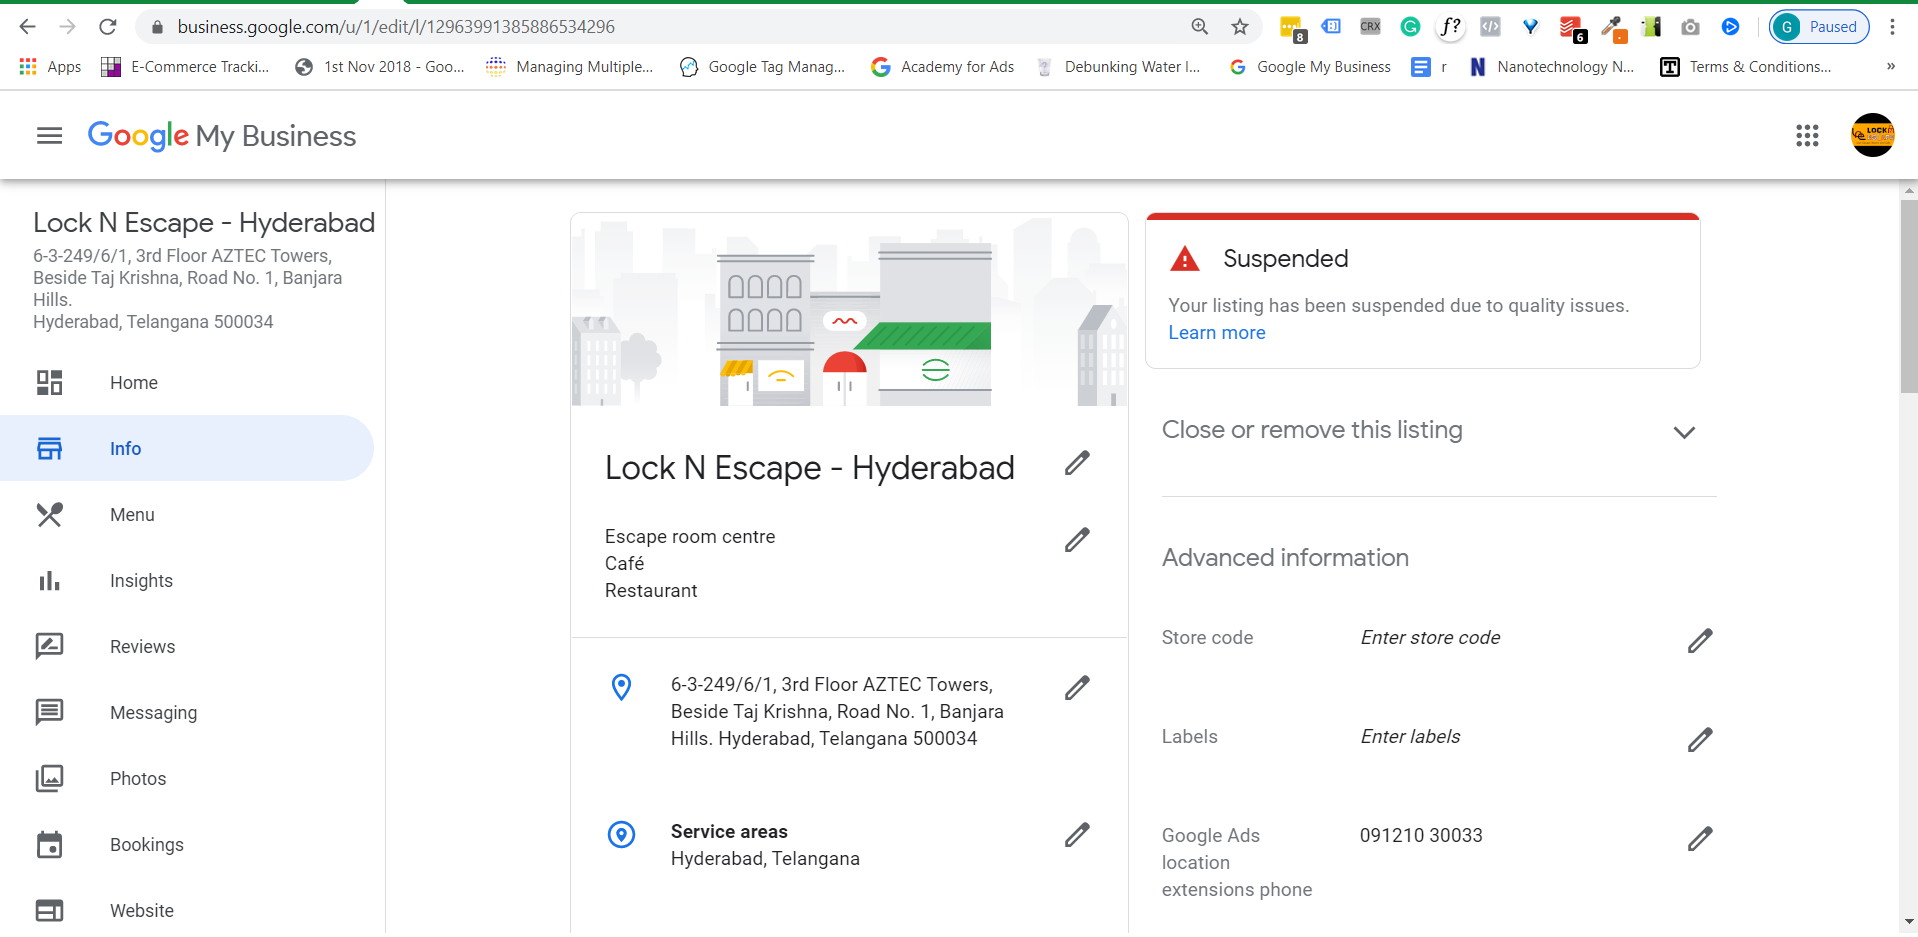Click the Google My Business logo
Image resolution: width=1918 pixels, height=937 pixels.
click(x=222, y=136)
